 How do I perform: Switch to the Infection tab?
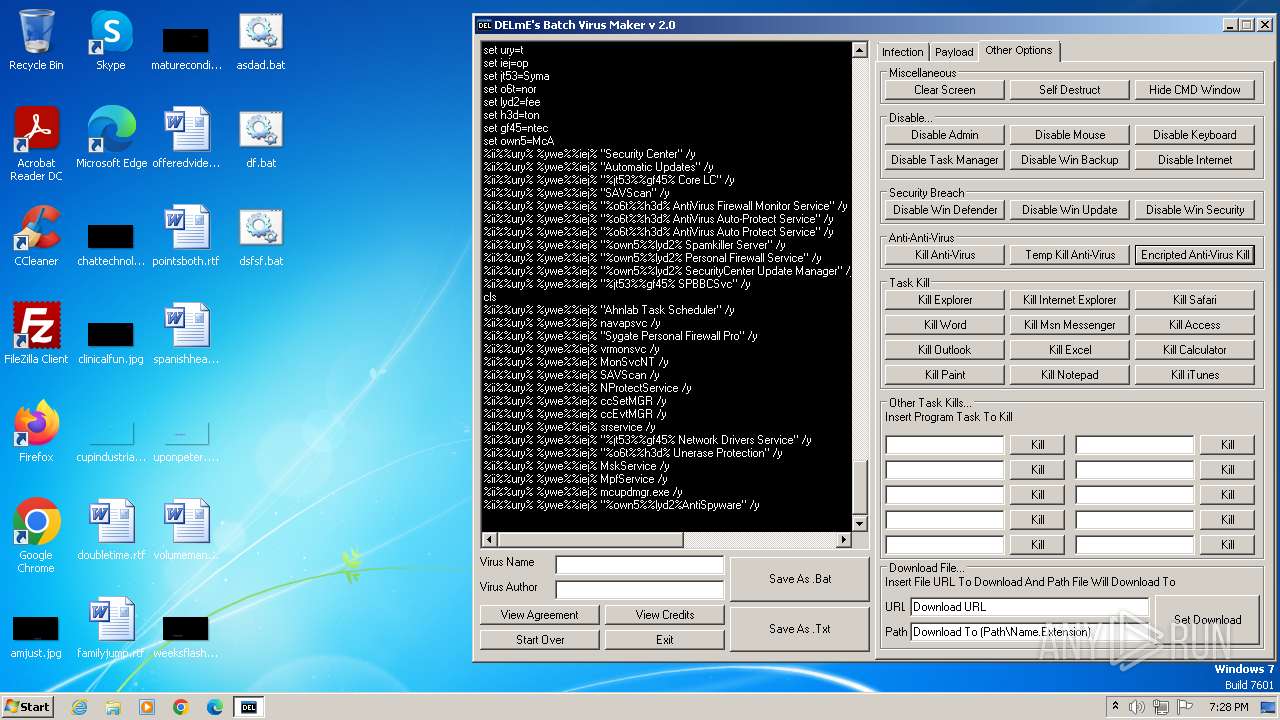pyautogui.click(x=902, y=52)
